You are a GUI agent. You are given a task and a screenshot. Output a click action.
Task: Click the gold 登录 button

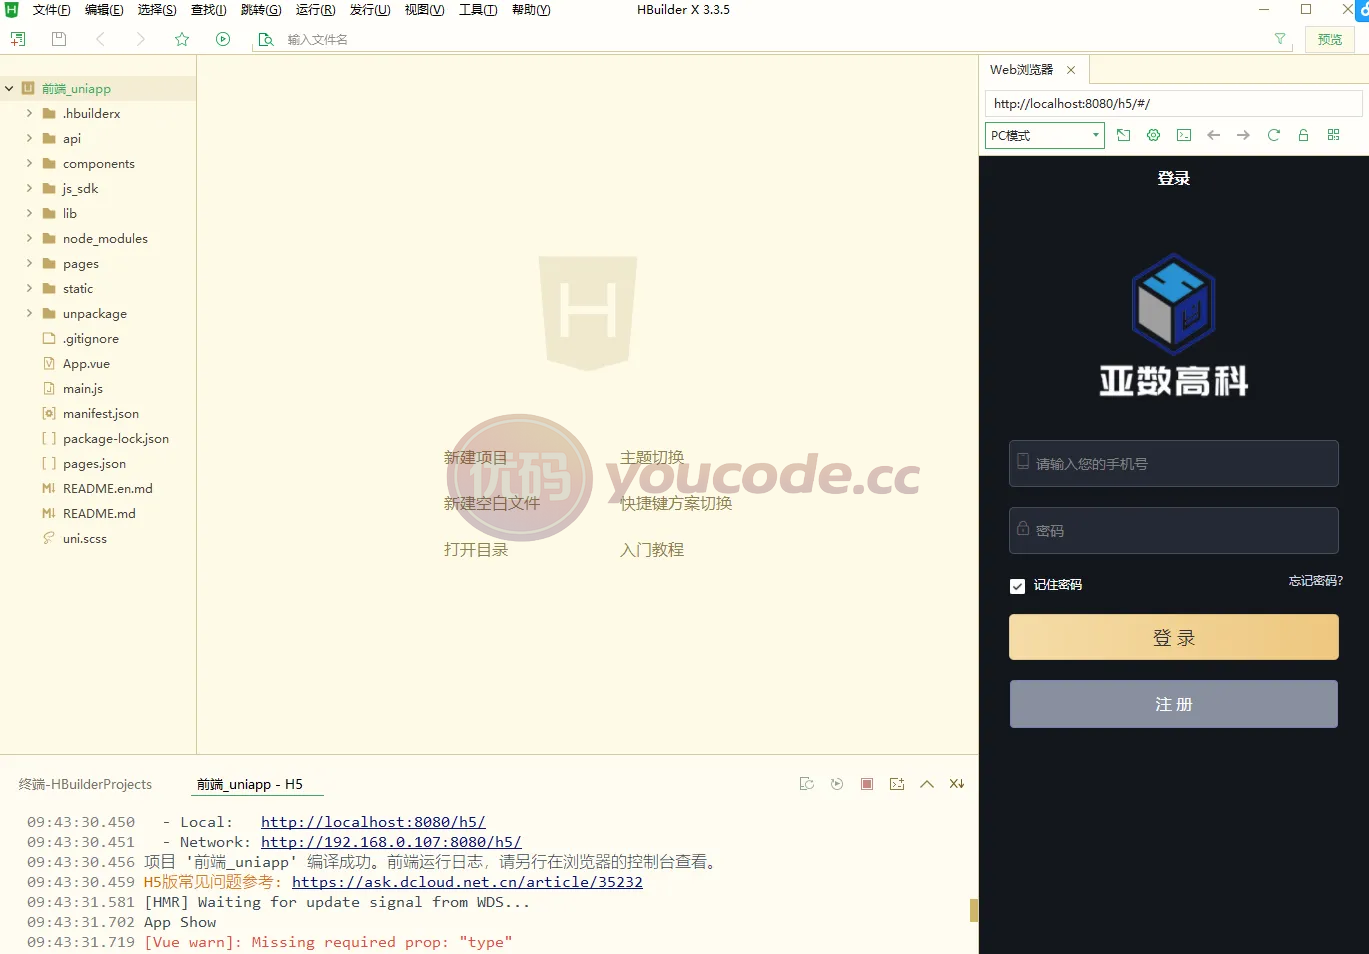(1174, 637)
